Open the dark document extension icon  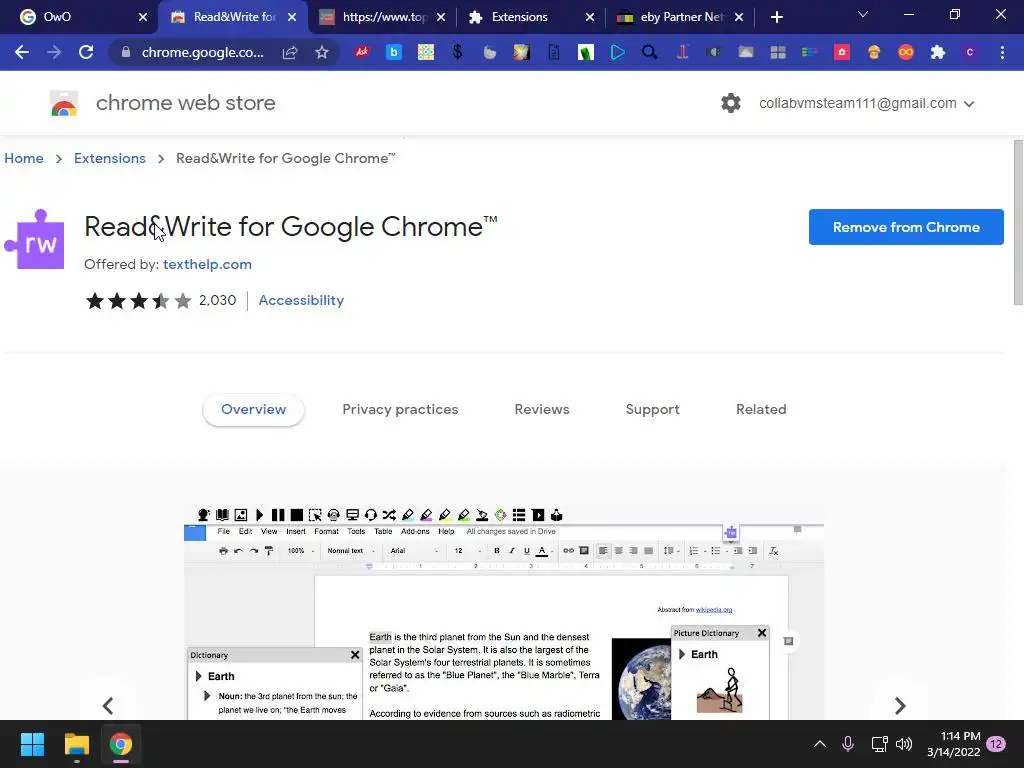(x=554, y=52)
